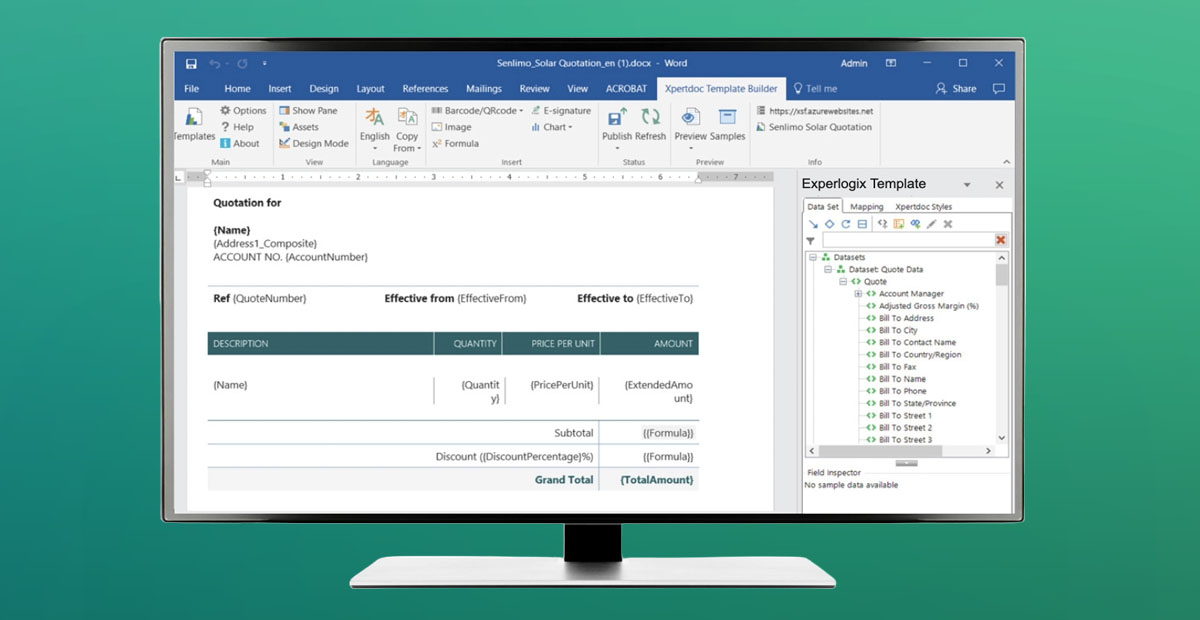The height and width of the screenshot is (620, 1200).
Task: Open the comments icon beside Share
Action: pos(998,89)
